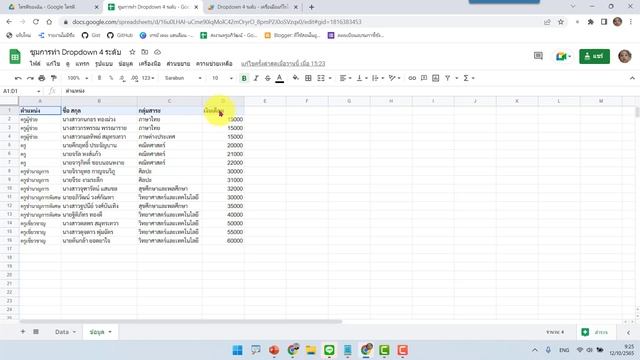Click the insert link icon

[412, 78]
